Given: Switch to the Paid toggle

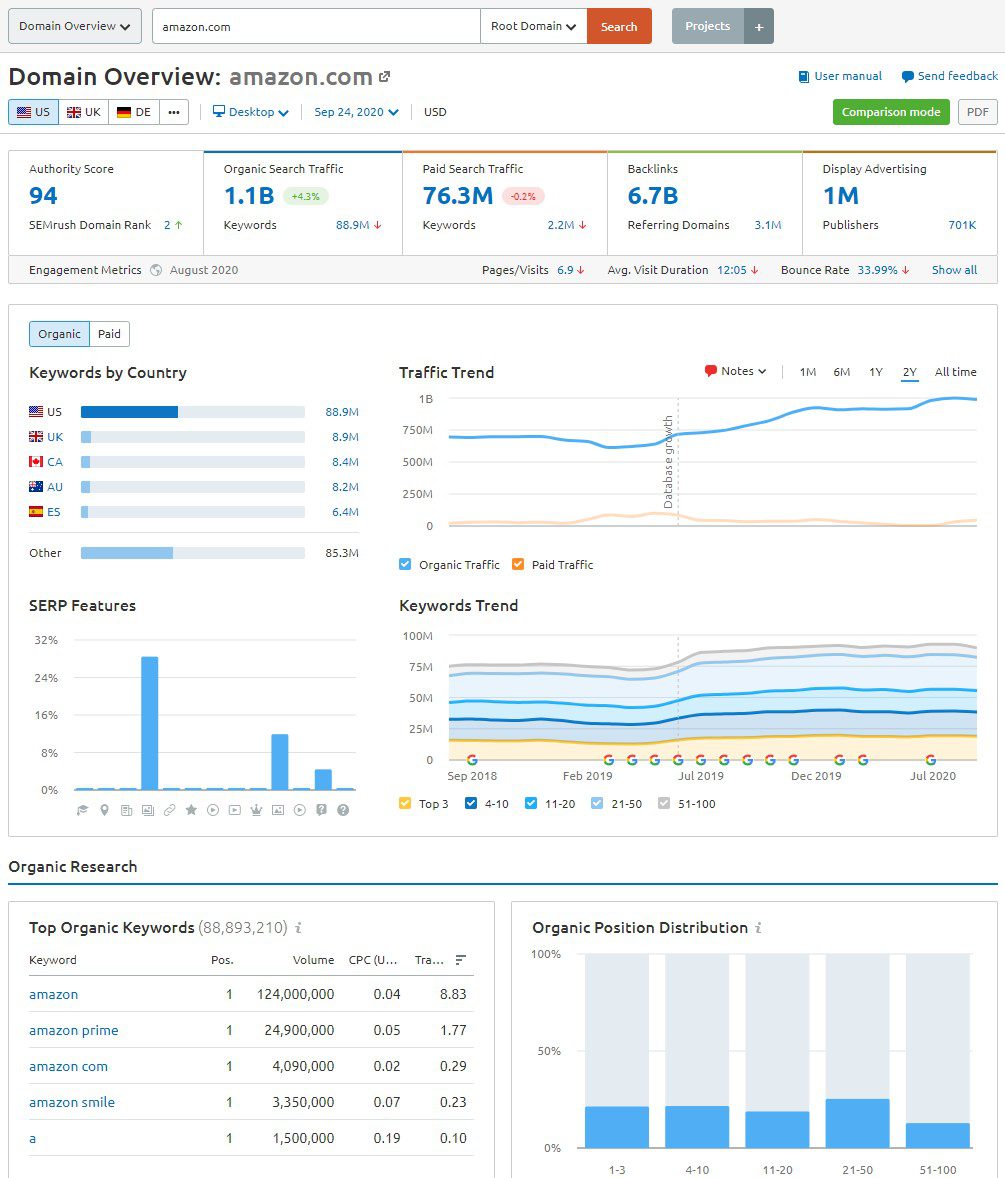Looking at the screenshot, I should point(109,334).
